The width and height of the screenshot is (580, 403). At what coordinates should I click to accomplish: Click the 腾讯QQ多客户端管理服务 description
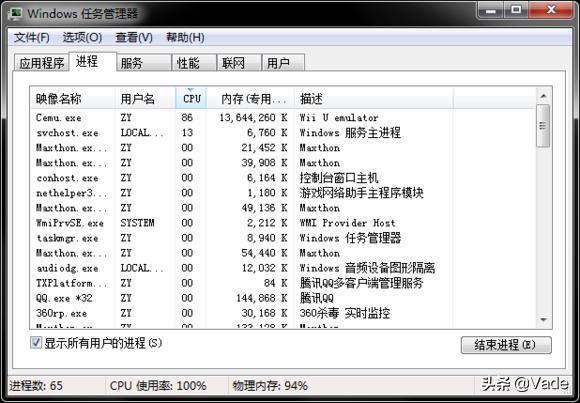click(x=361, y=283)
